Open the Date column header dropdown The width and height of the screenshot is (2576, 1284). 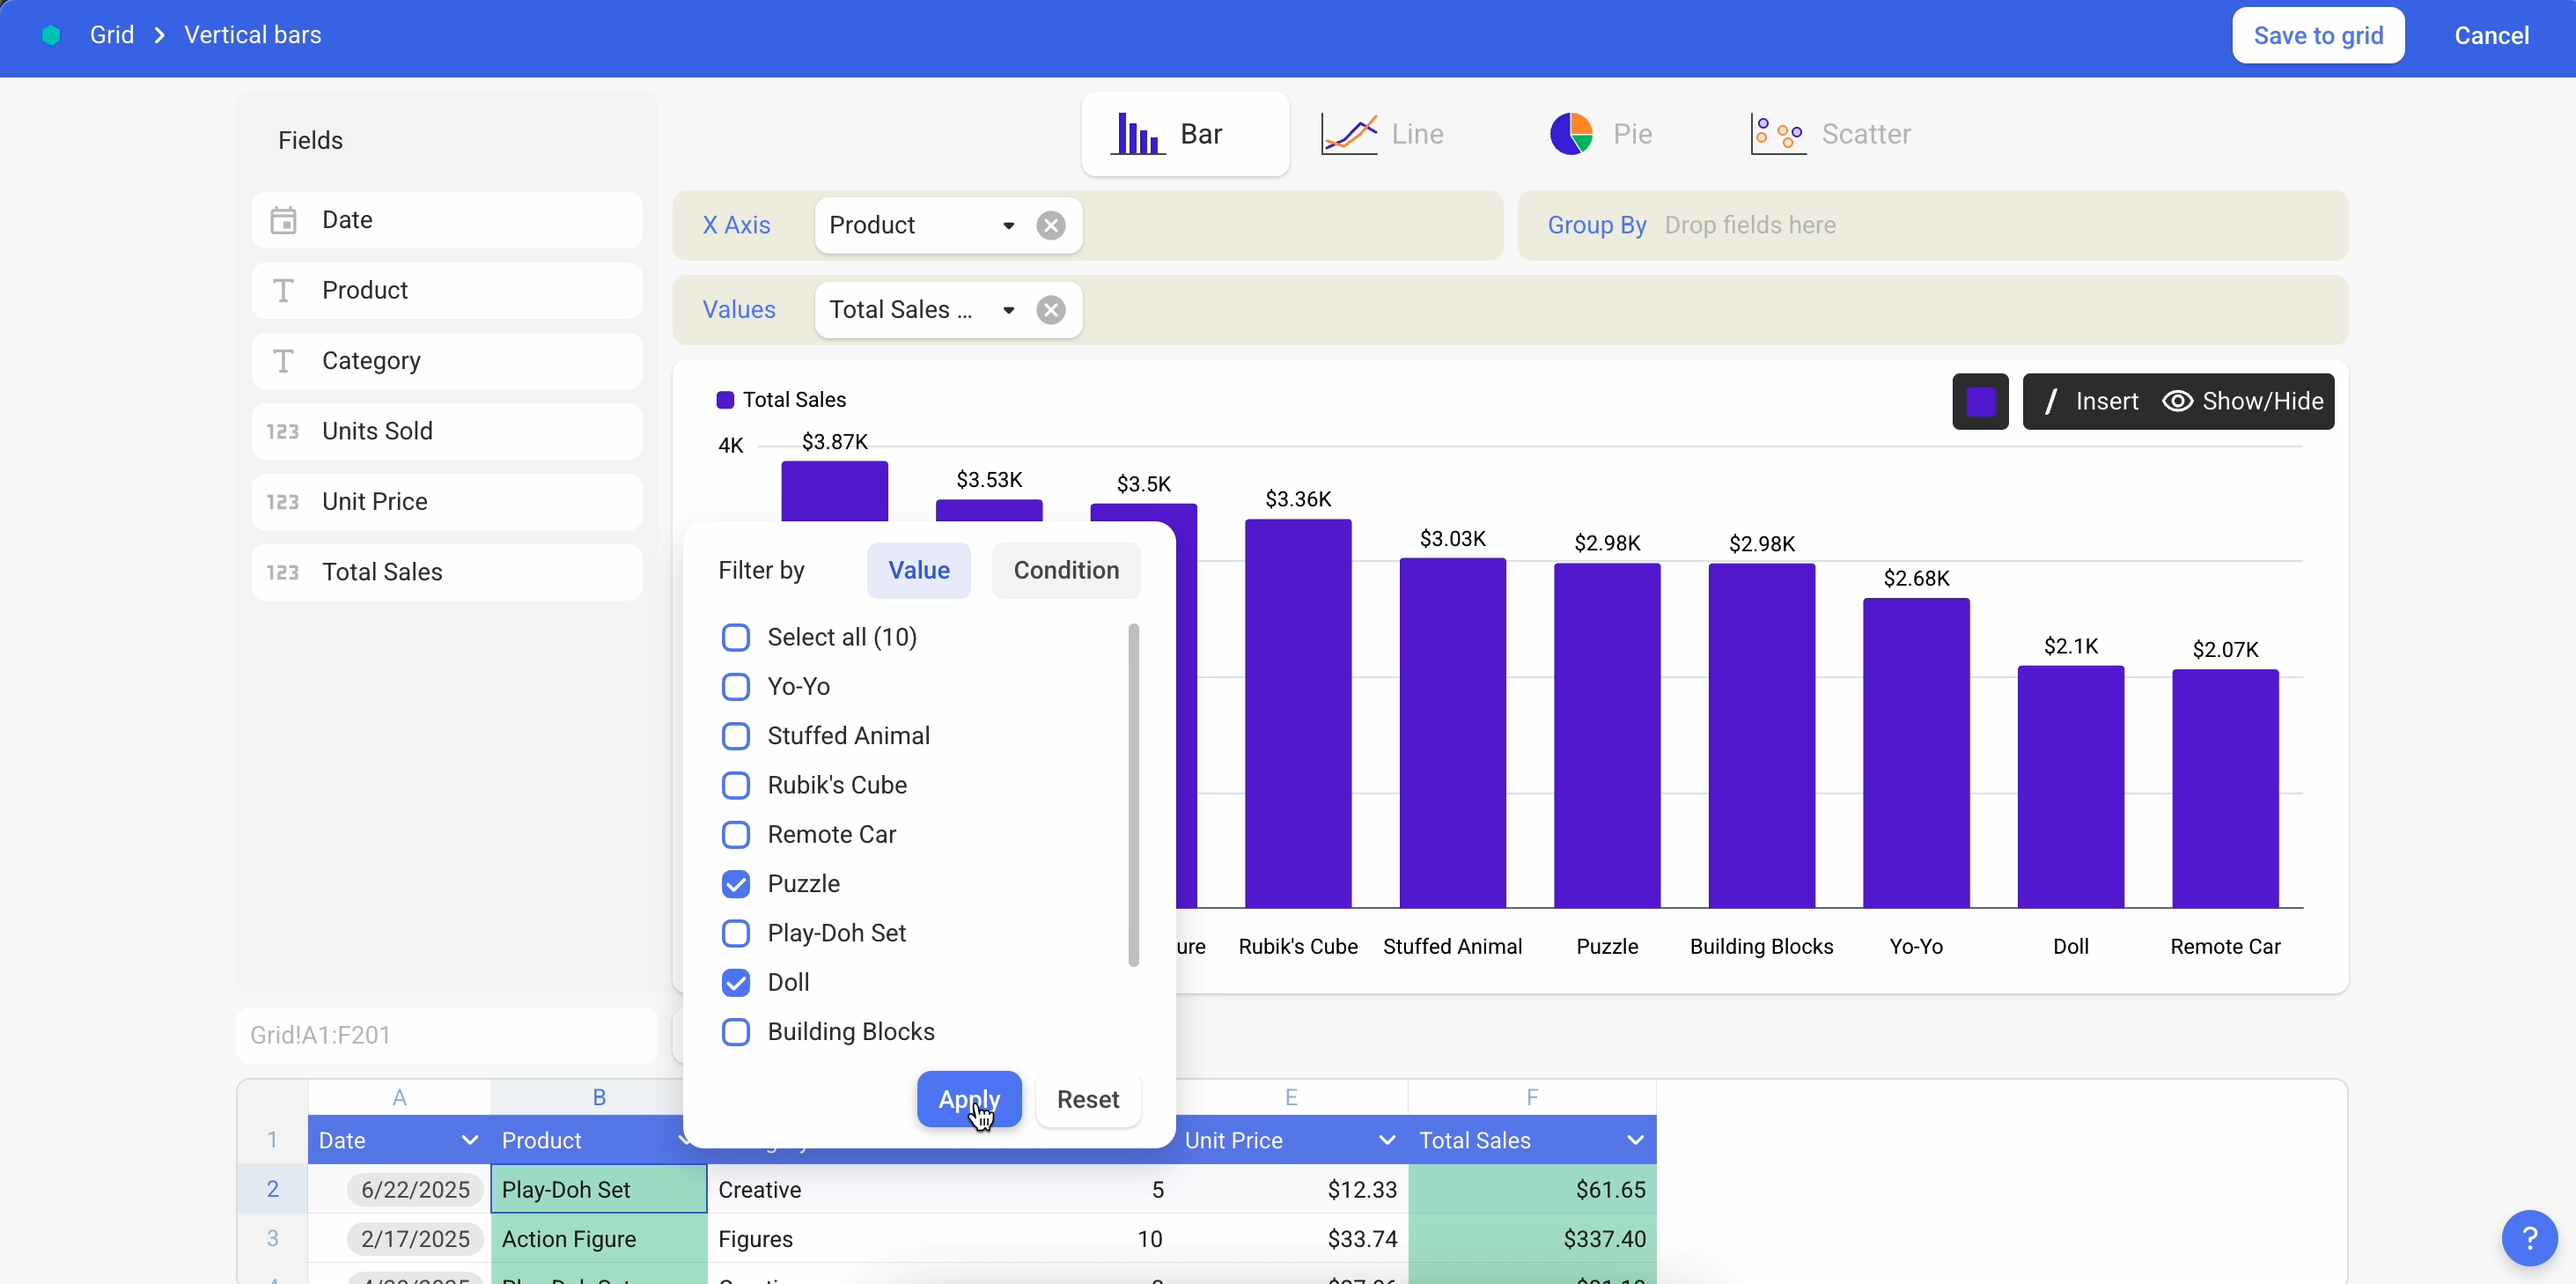pyautogui.click(x=470, y=1140)
